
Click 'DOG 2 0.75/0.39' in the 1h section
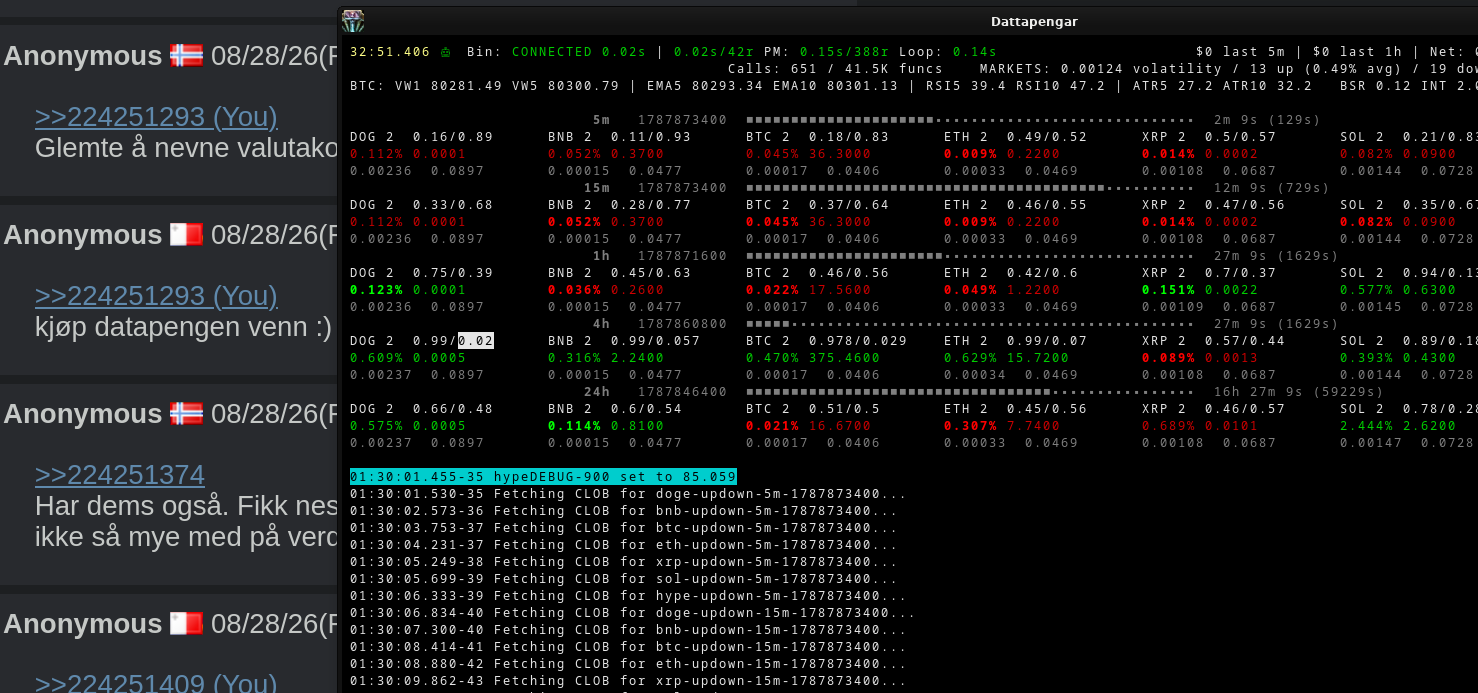click(421, 273)
